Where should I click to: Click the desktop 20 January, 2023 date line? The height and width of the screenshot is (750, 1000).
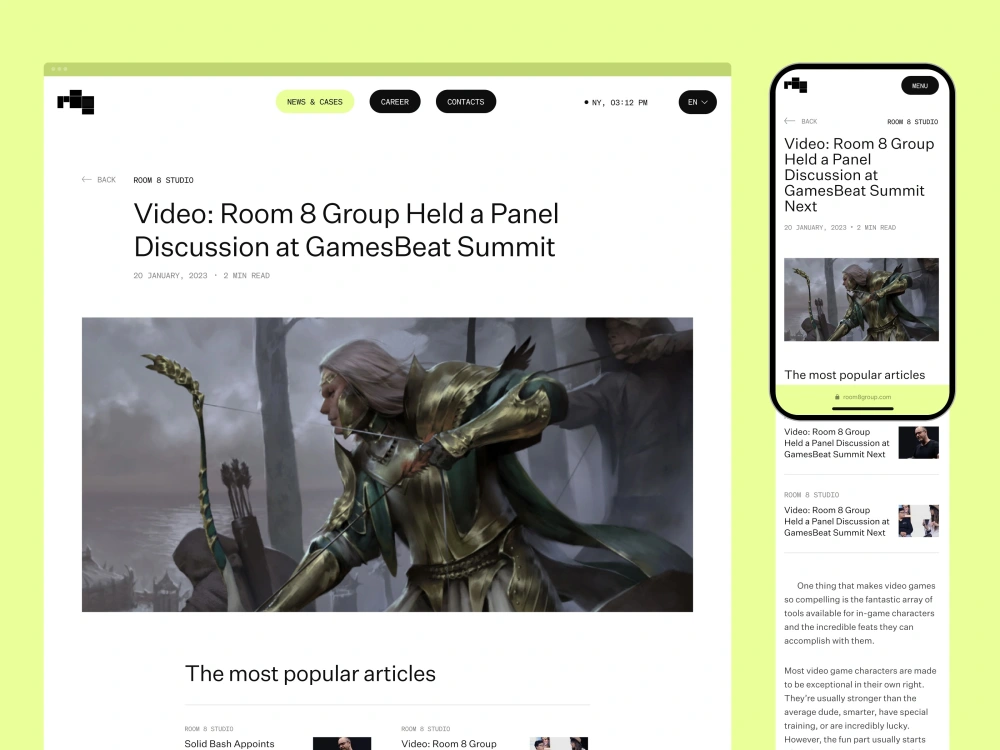(x=202, y=276)
